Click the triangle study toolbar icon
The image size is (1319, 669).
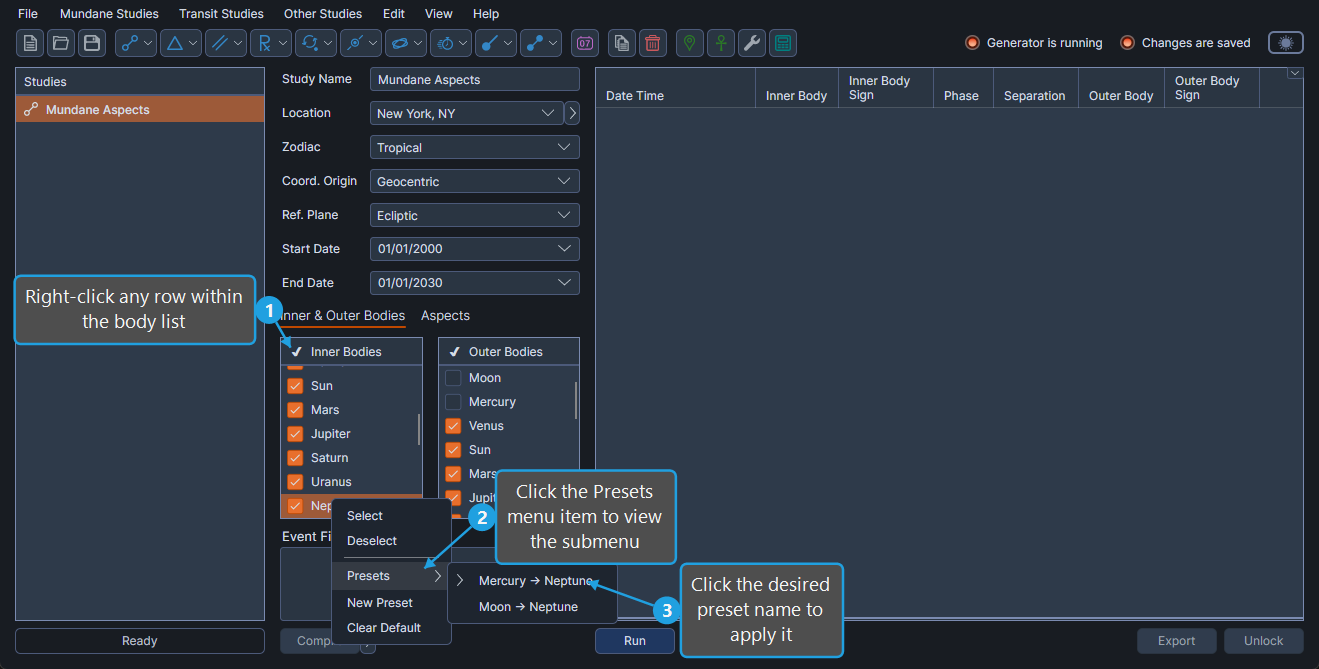(x=174, y=43)
